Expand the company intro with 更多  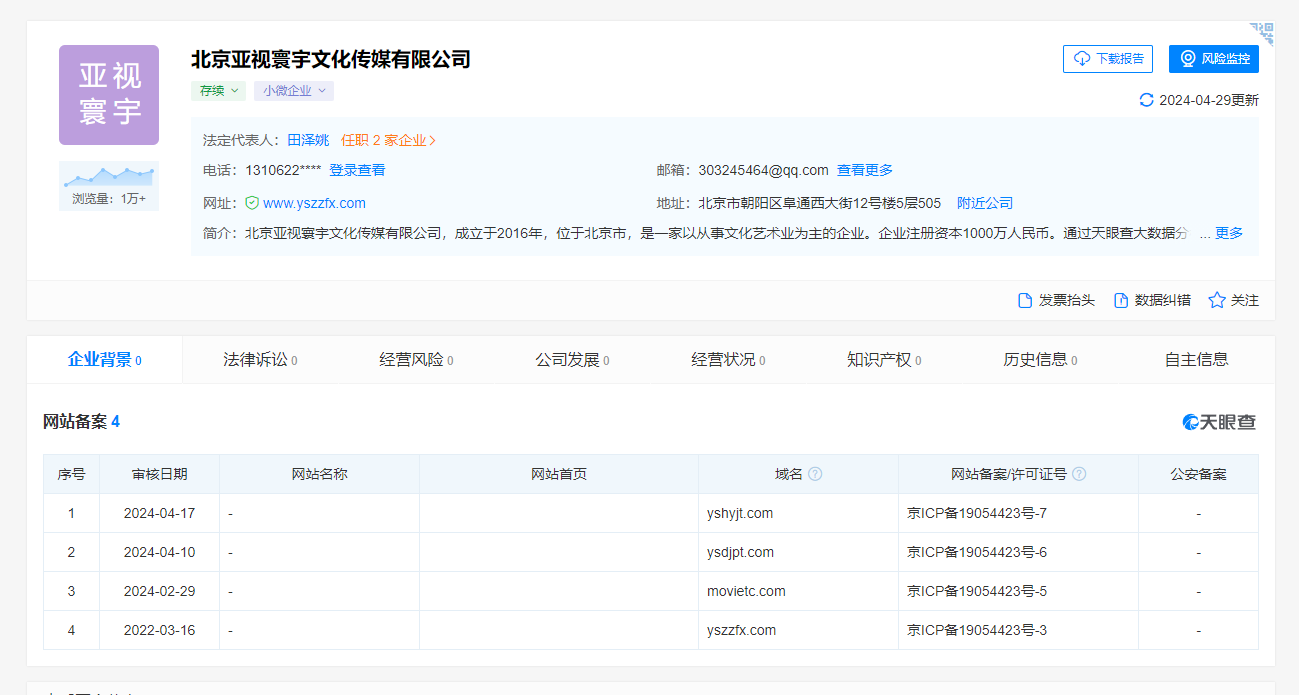click(1229, 233)
